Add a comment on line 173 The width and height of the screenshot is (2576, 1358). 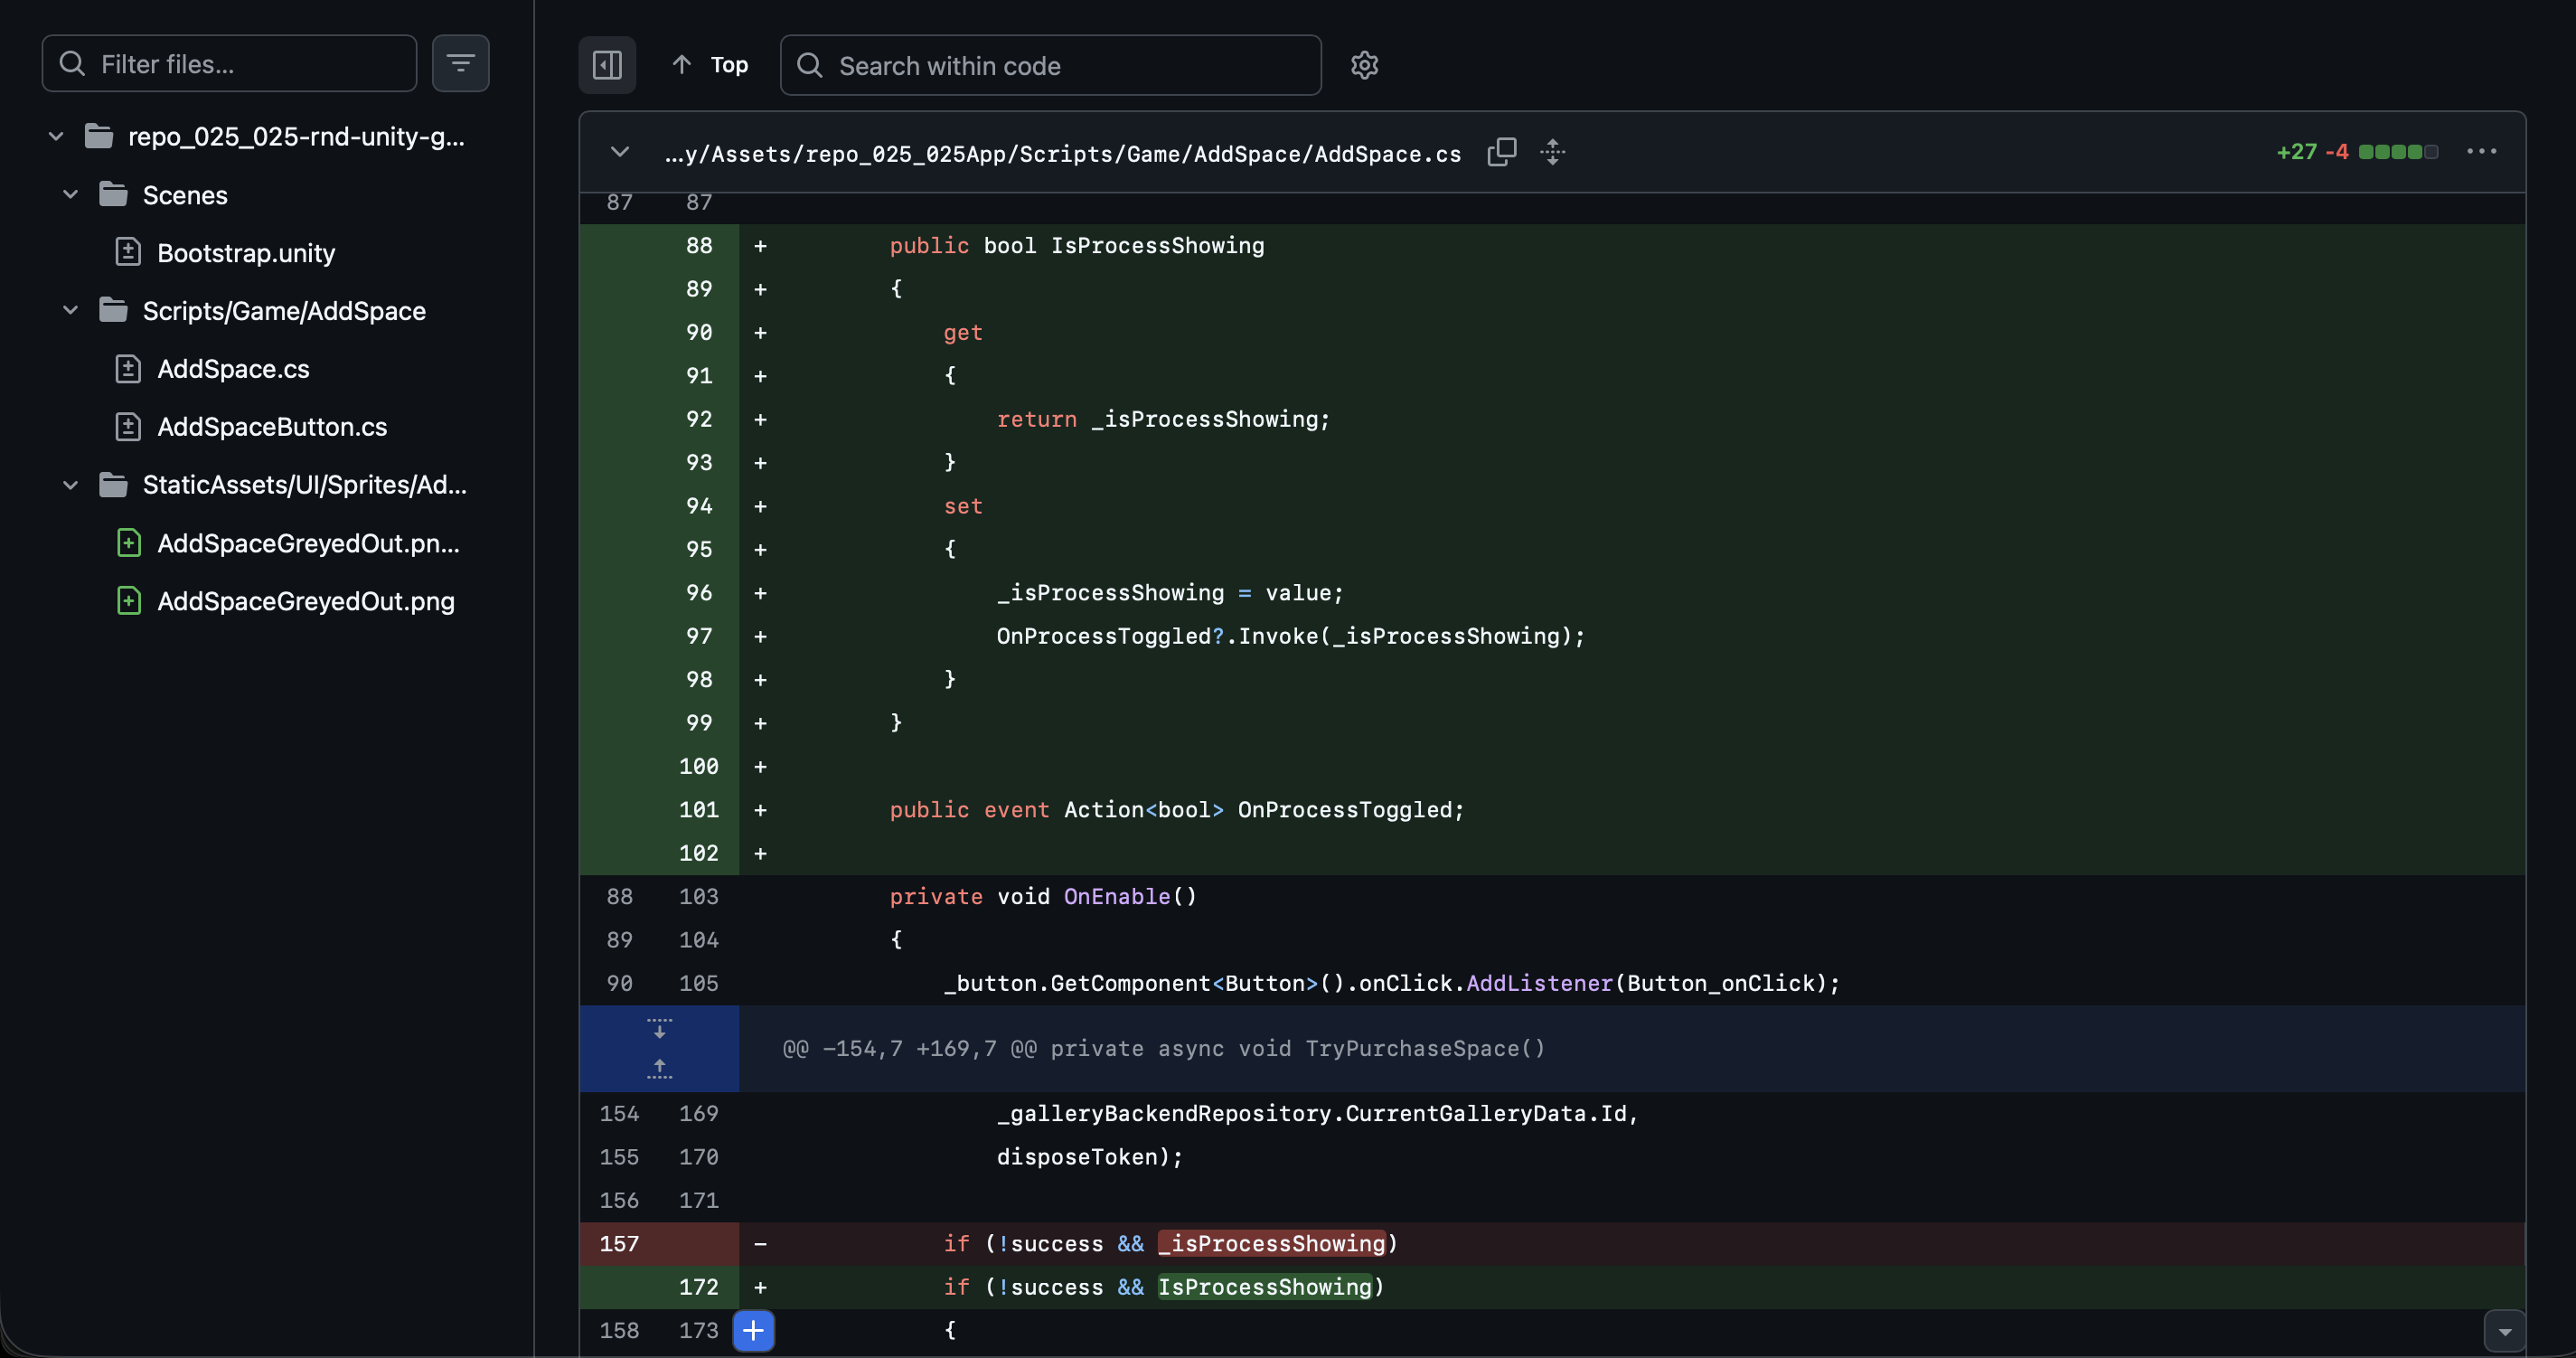[x=753, y=1330]
